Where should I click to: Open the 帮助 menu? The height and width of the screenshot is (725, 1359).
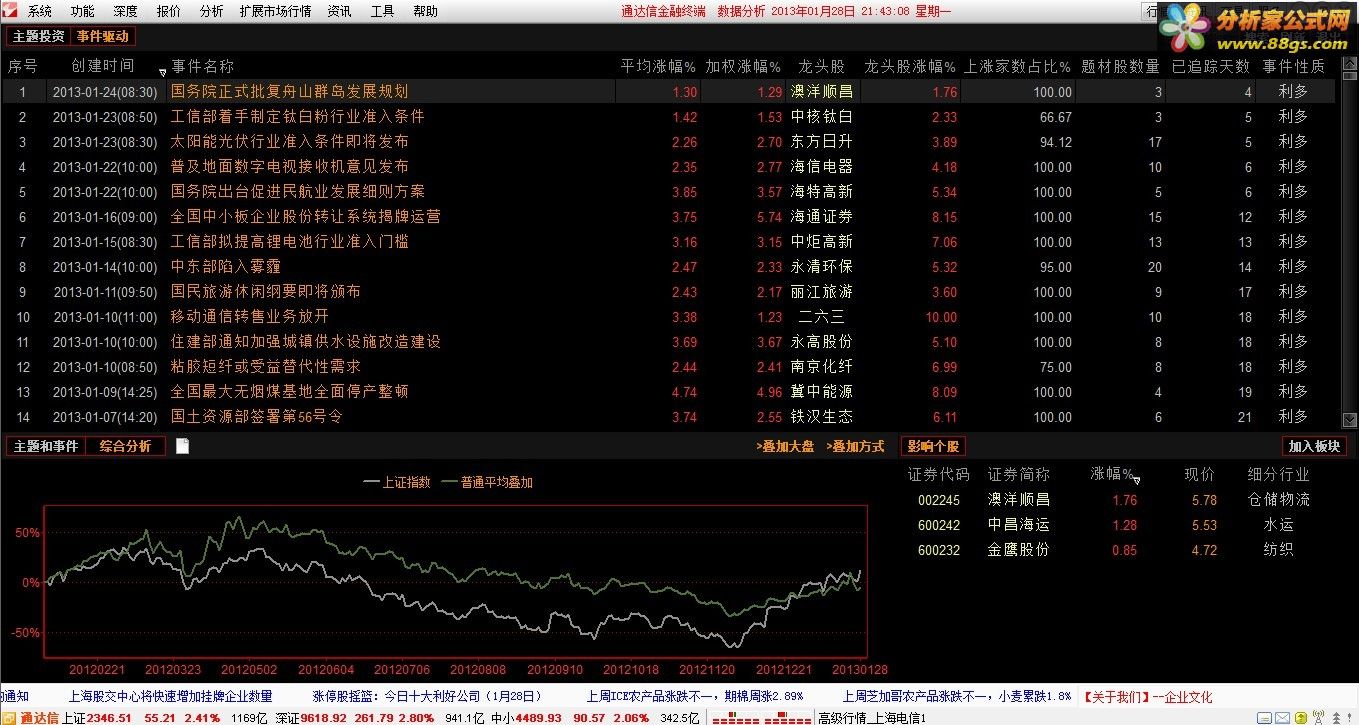click(x=425, y=11)
